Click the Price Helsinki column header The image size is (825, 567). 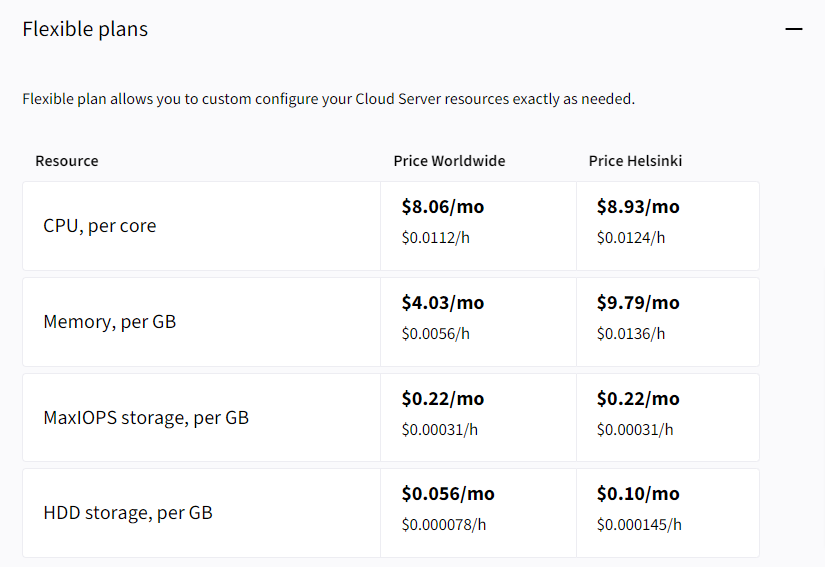point(635,161)
